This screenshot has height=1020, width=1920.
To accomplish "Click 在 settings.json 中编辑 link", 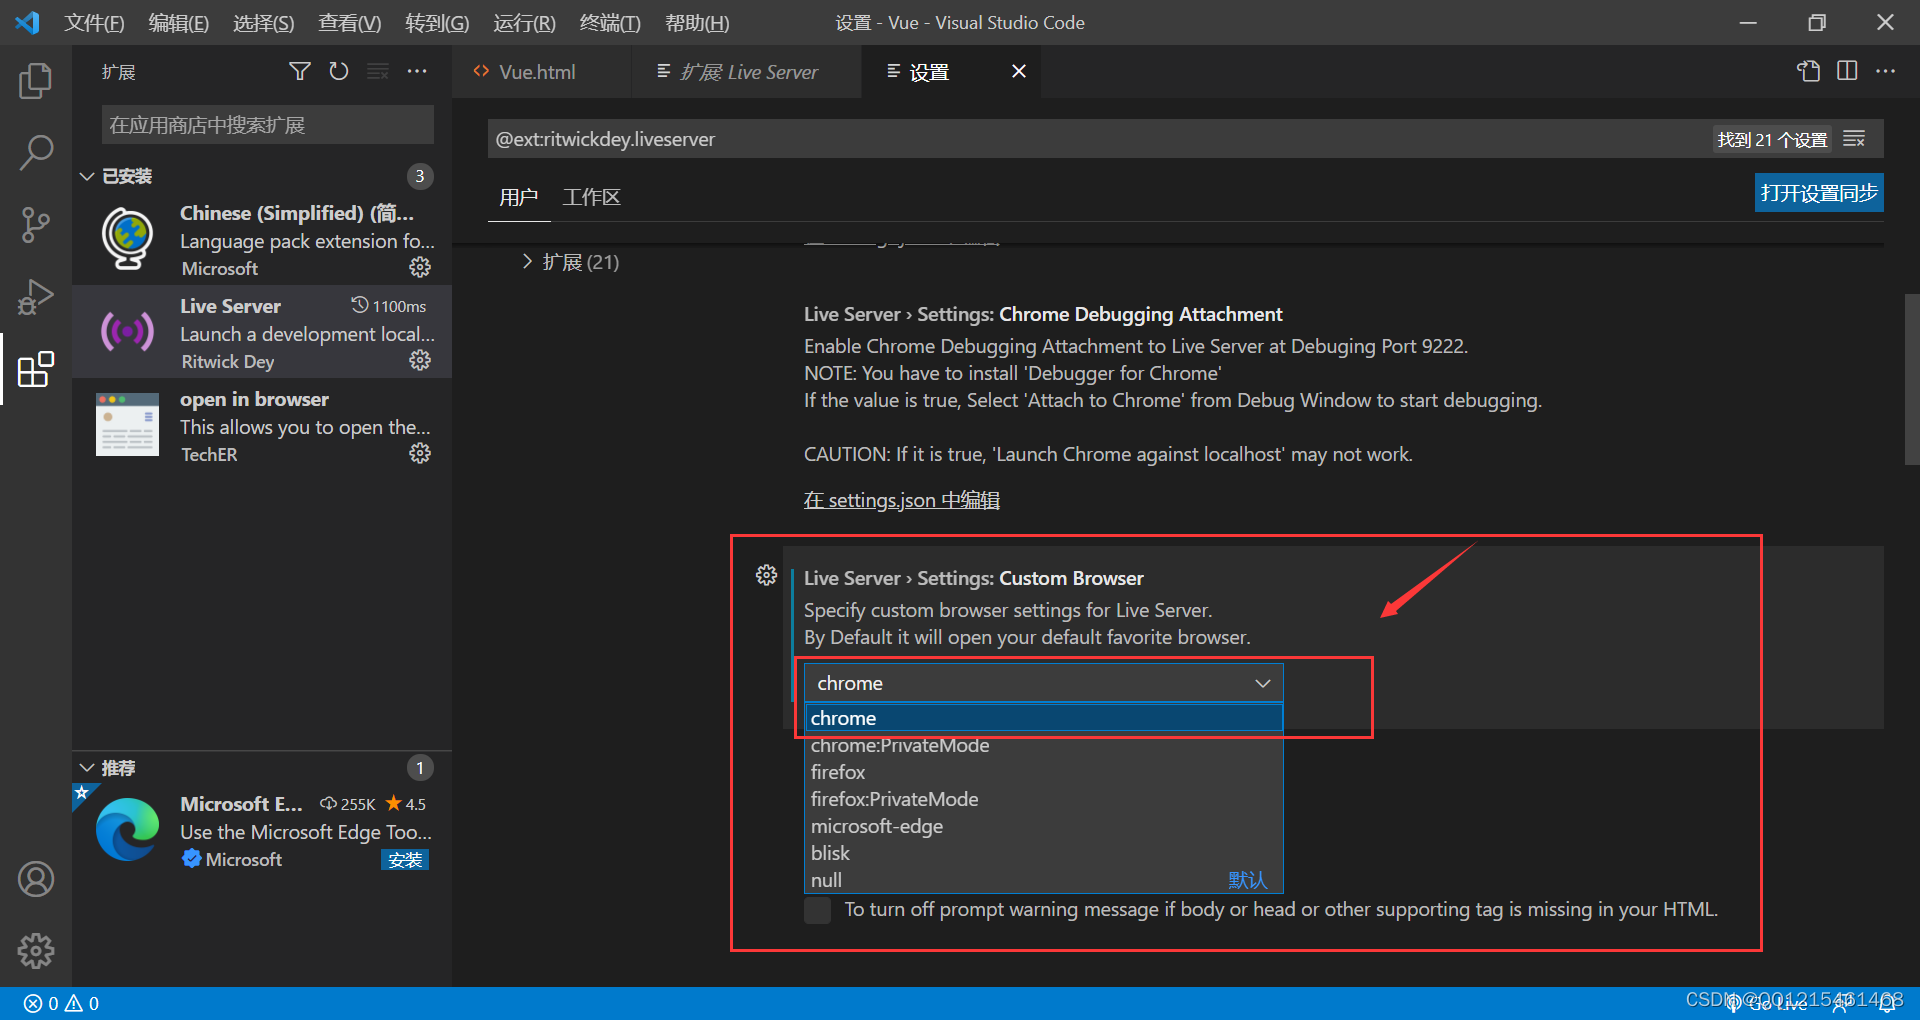I will (x=902, y=500).
